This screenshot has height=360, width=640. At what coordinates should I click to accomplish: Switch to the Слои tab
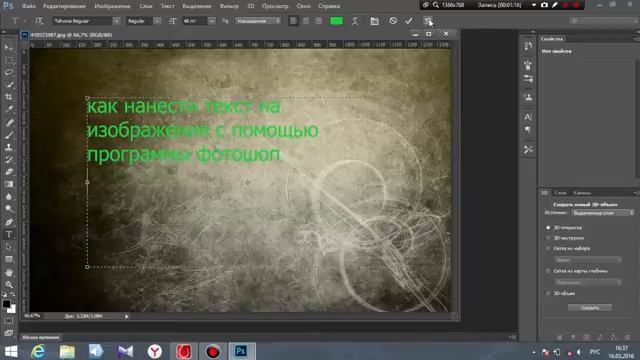(560, 193)
